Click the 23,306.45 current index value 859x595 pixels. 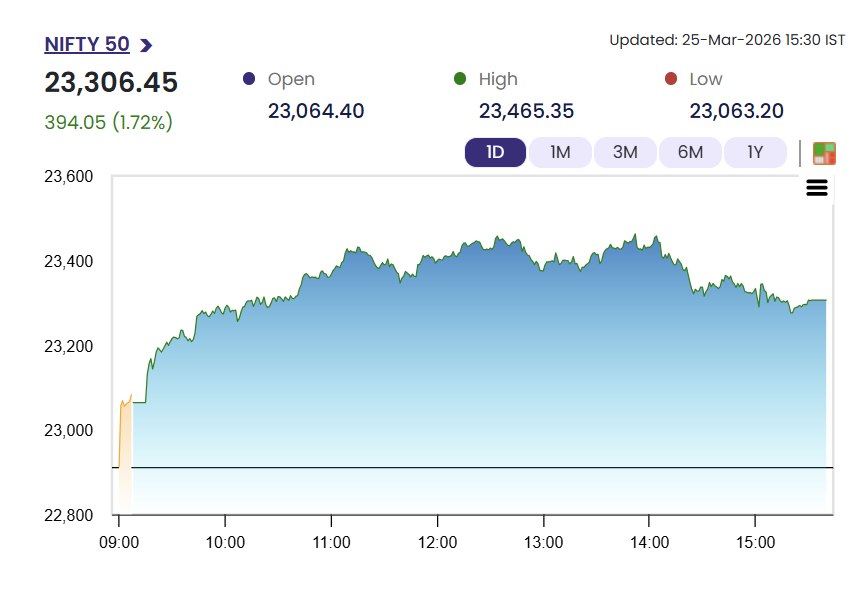tap(111, 83)
